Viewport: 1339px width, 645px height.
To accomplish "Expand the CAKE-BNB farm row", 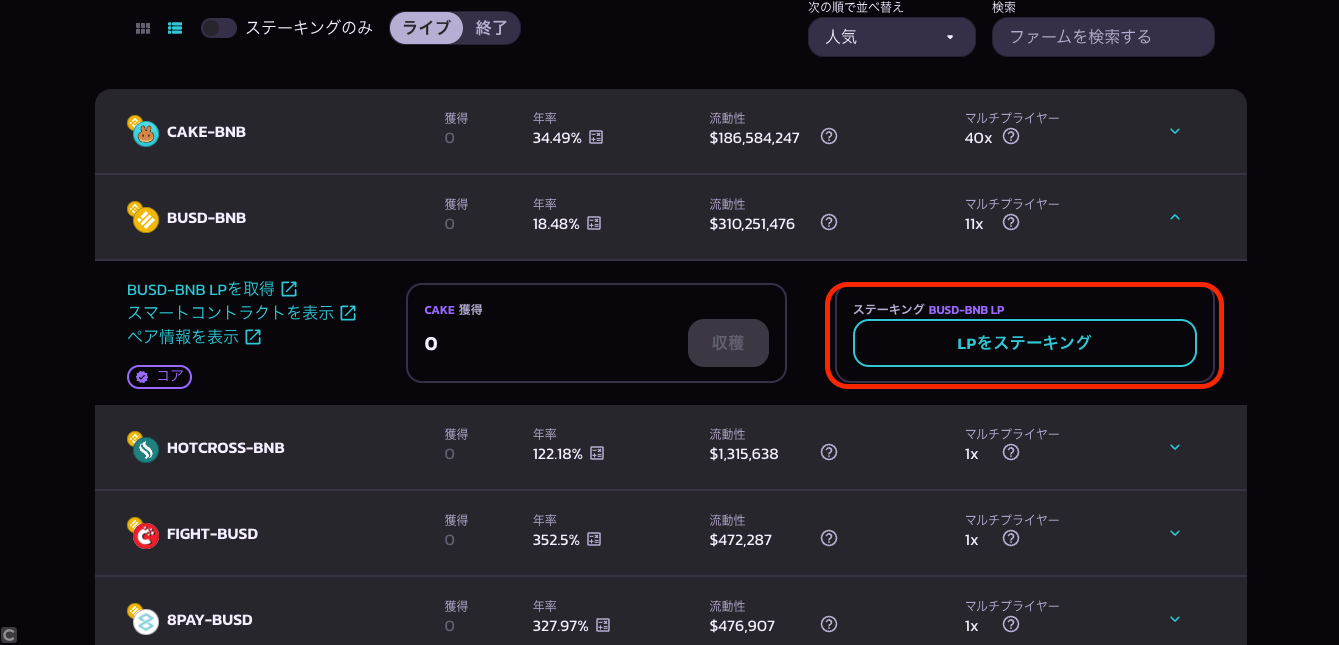I will coord(1175,131).
